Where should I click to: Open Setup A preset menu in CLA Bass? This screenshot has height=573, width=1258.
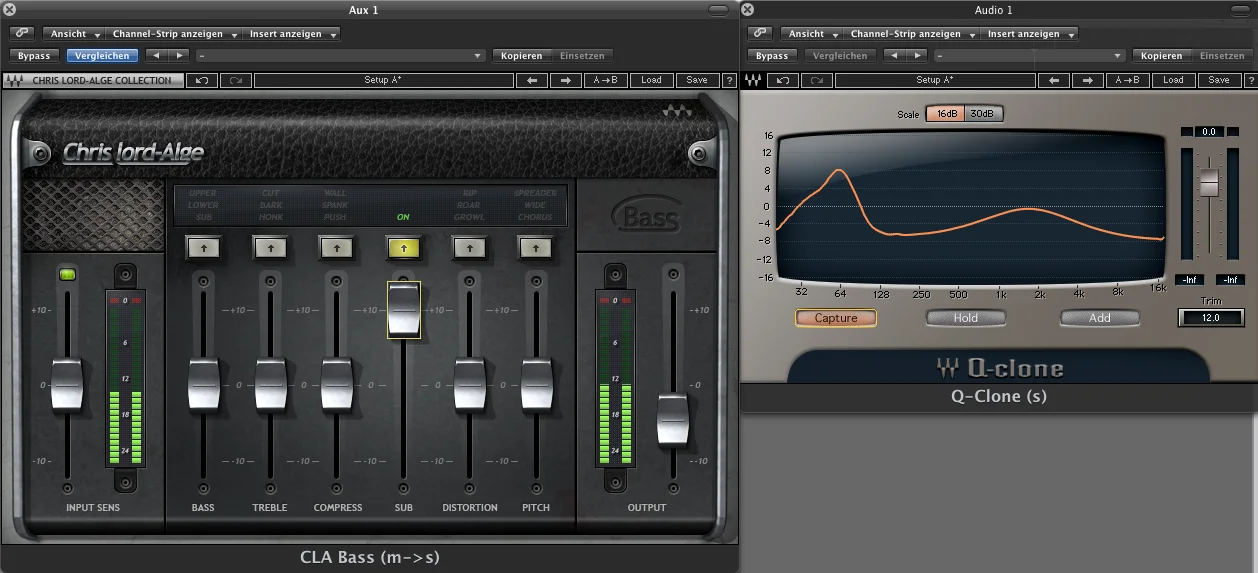(383, 80)
